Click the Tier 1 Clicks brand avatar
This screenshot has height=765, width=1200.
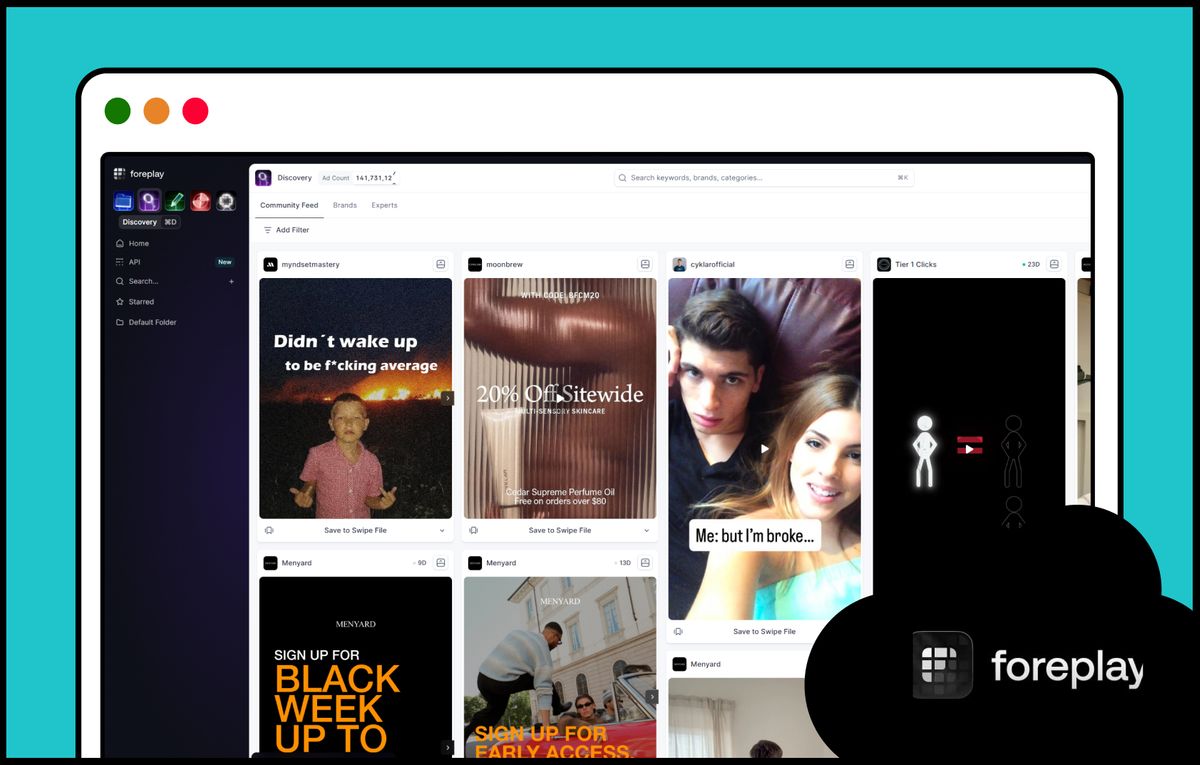pyautogui.click(x=884, y=265)
